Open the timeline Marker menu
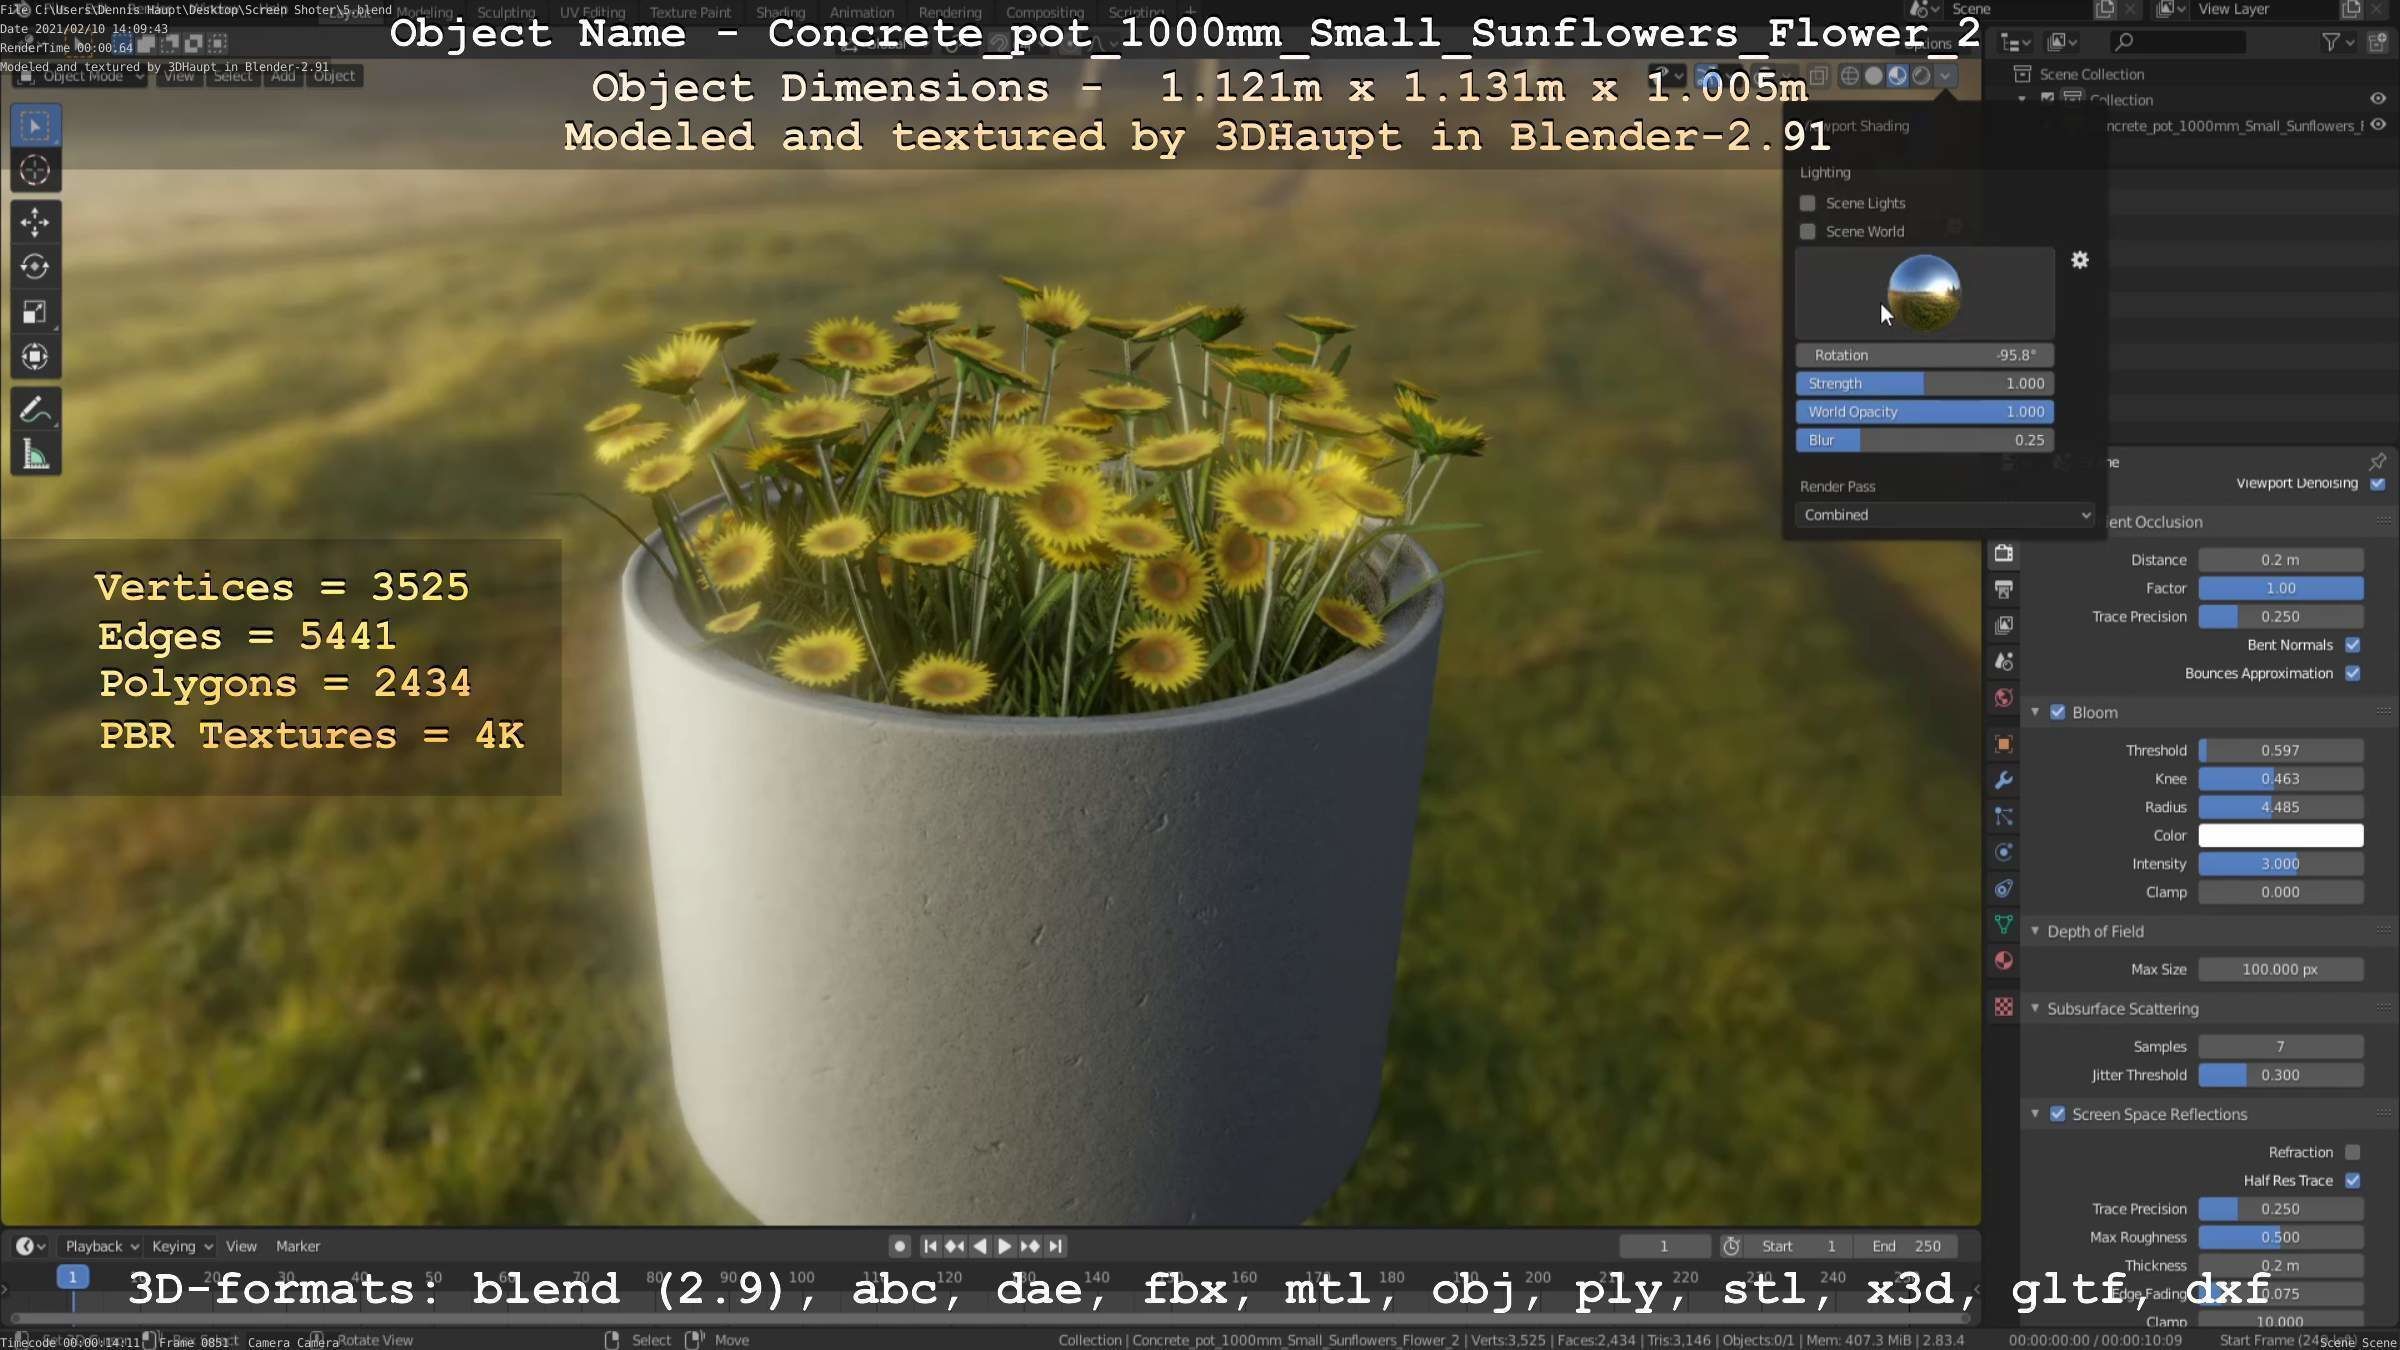This screenshot has height=1350, width=2400. click(298, 1246)
